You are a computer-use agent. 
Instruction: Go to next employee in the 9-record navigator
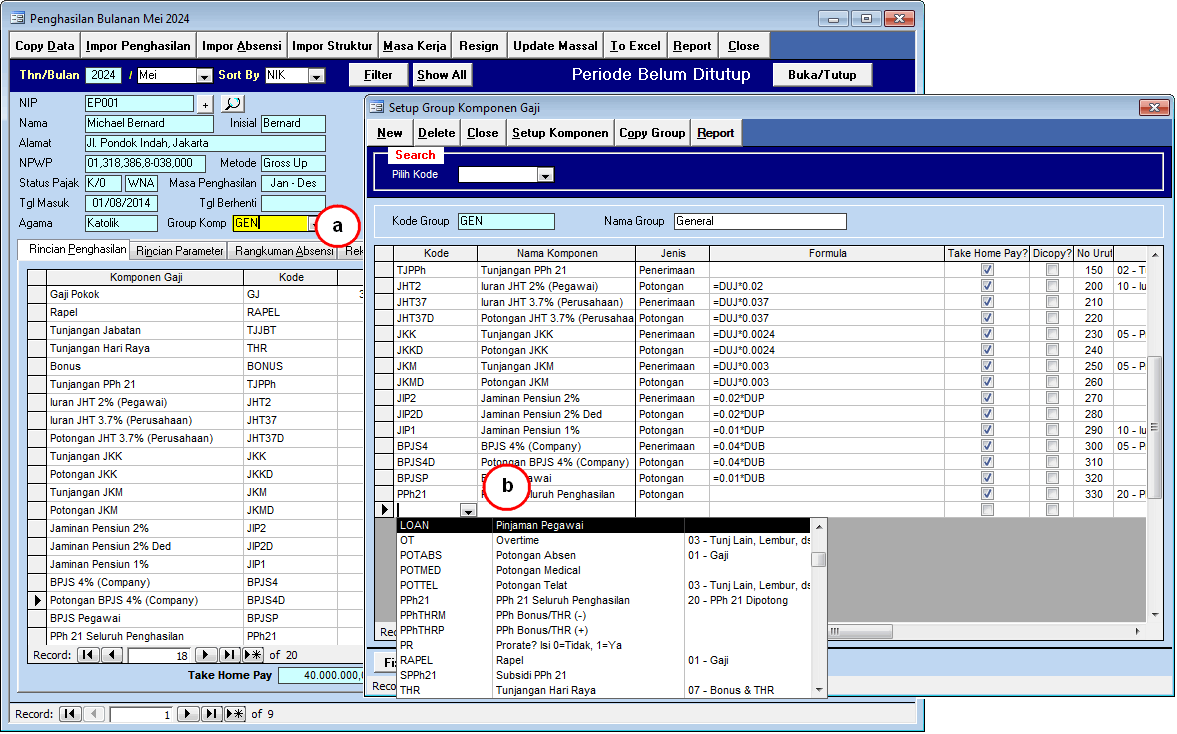187,714
